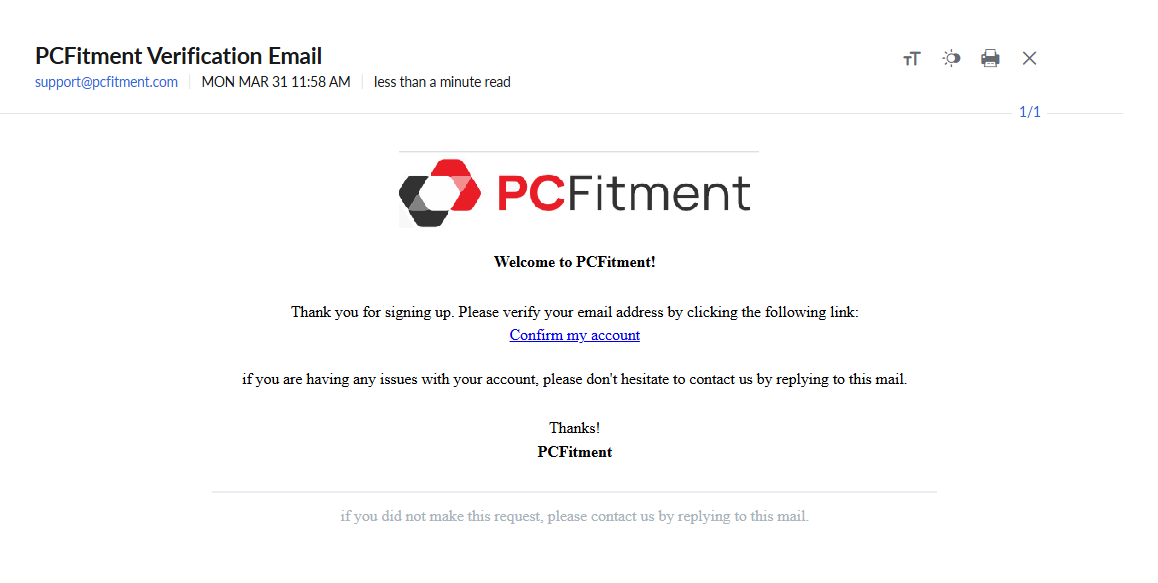Screen dimensions: 1158x583
Task: Click the Thanks! closing line
Action: tap(574, 428)
